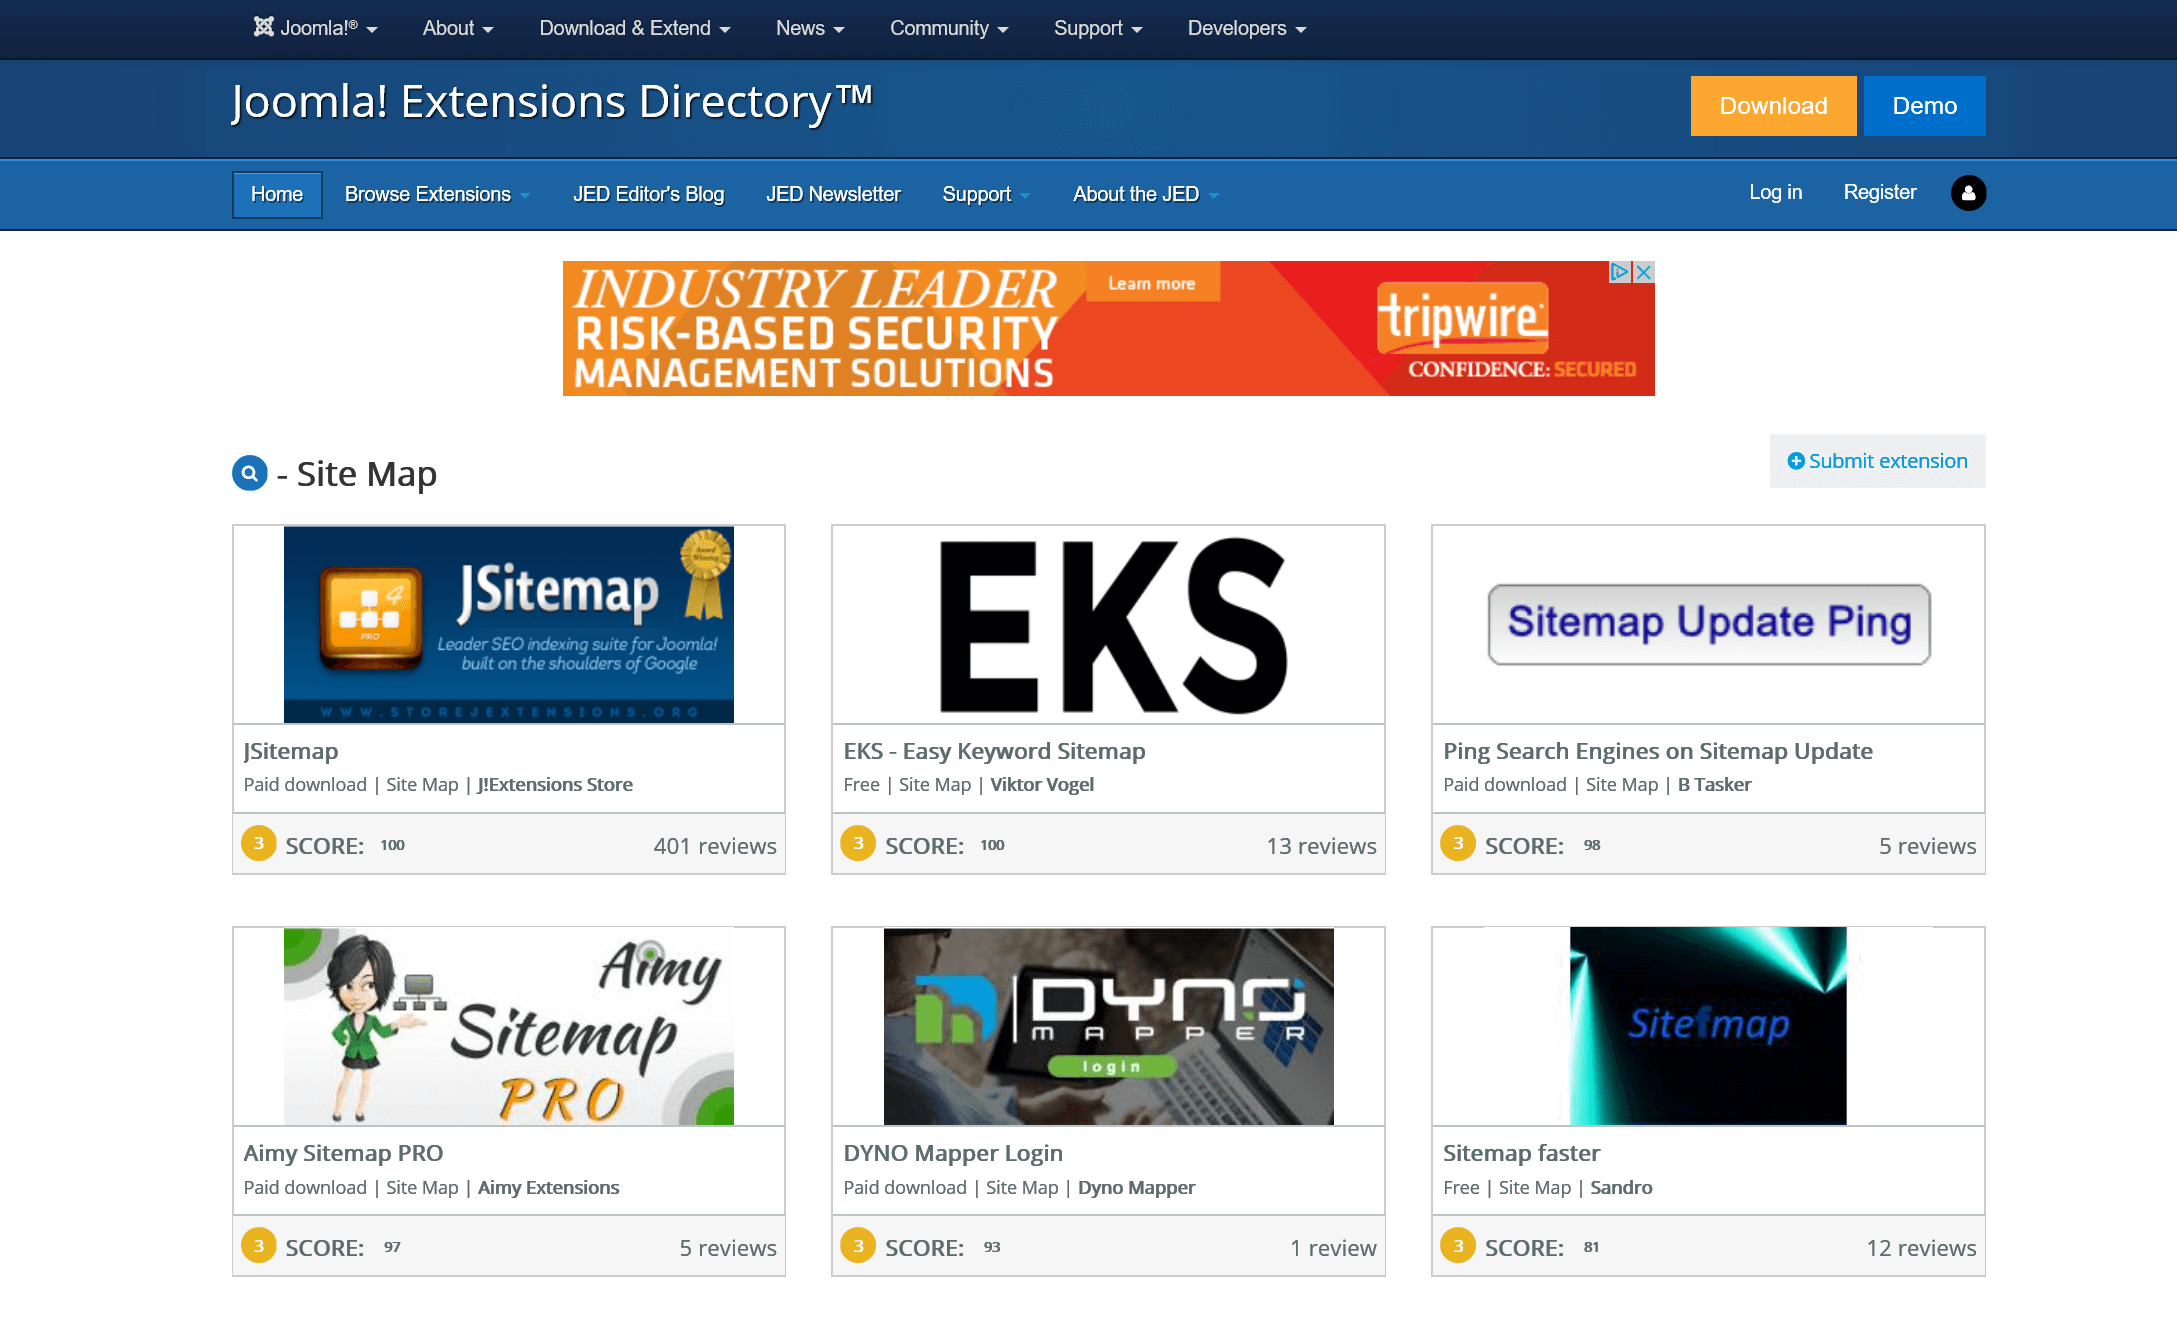The image size is (2177, 1324).
Task: Expand the About the JED menu
Action: (1146, 195)
